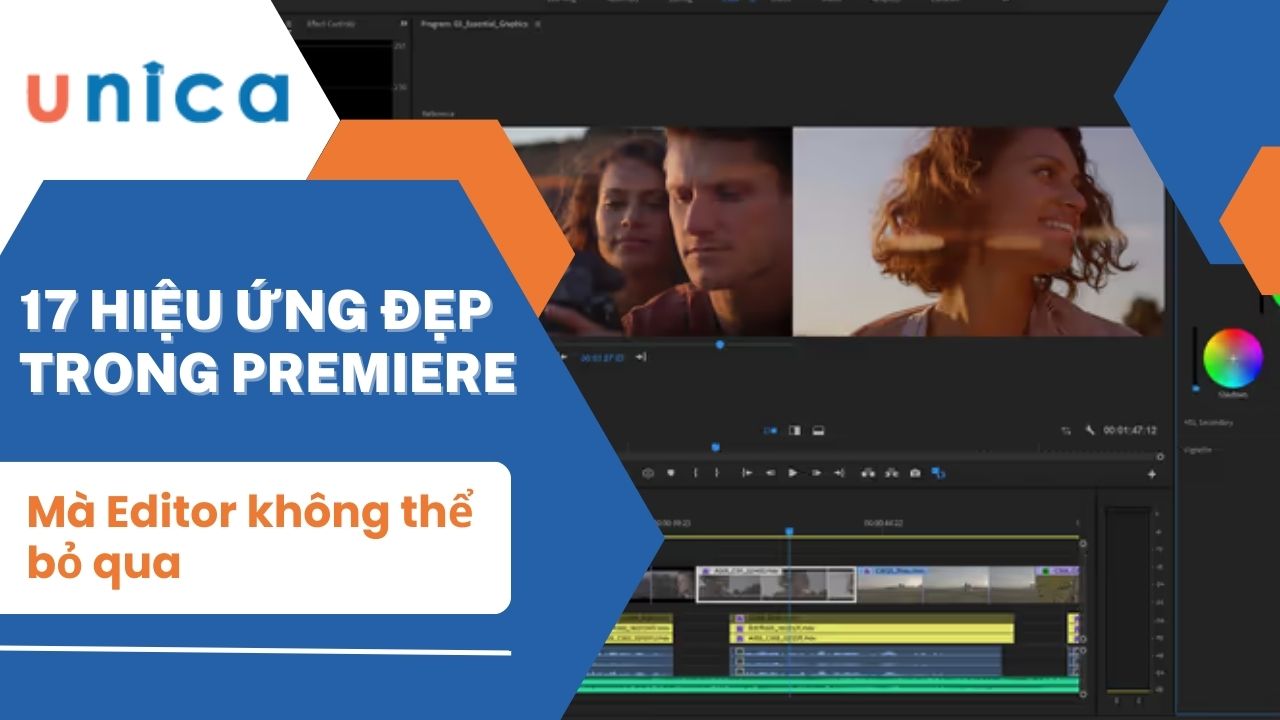
Task: Play the program monitor video
Action: click(x=793, y=473)
